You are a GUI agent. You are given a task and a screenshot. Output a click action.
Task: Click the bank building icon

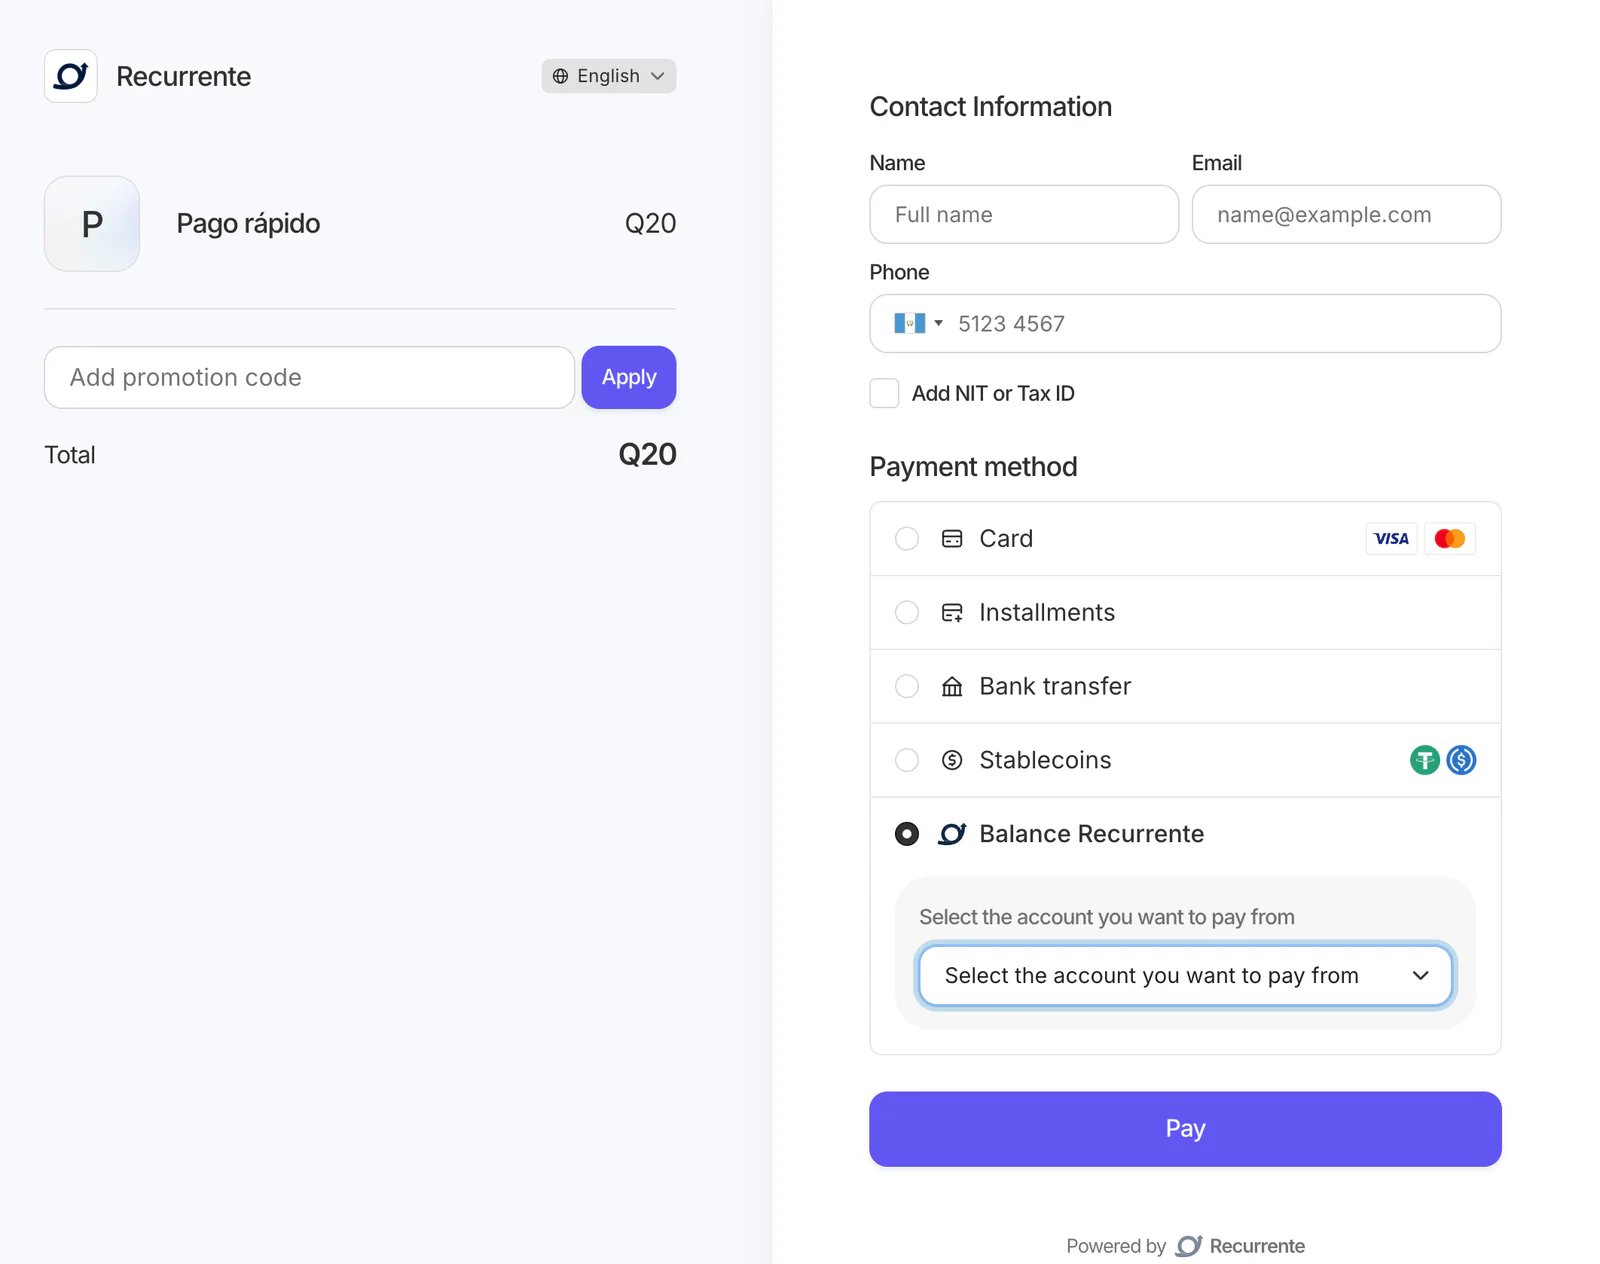952,687
